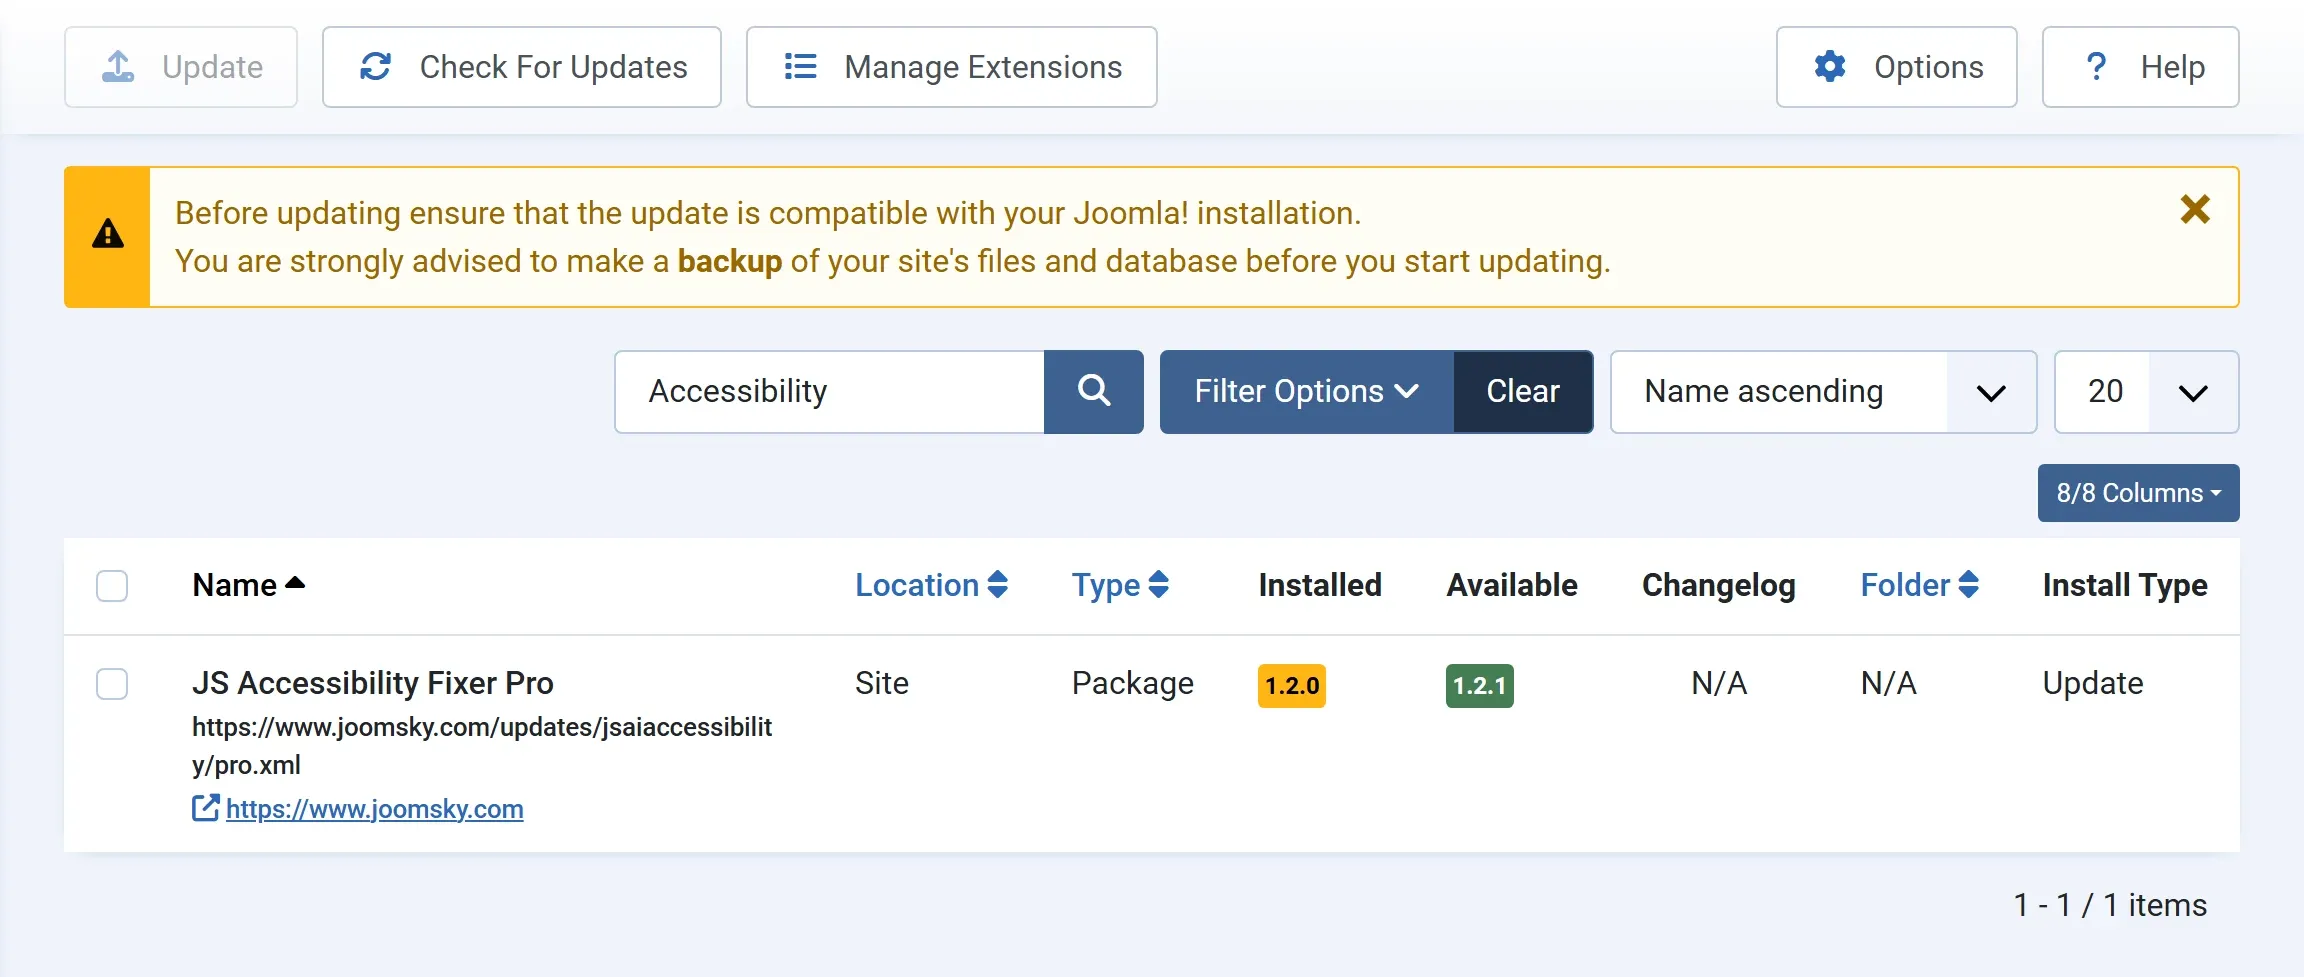Open the 8/8 Columns dropdown
This screenshot has width=2304, height=977.
2139,493
